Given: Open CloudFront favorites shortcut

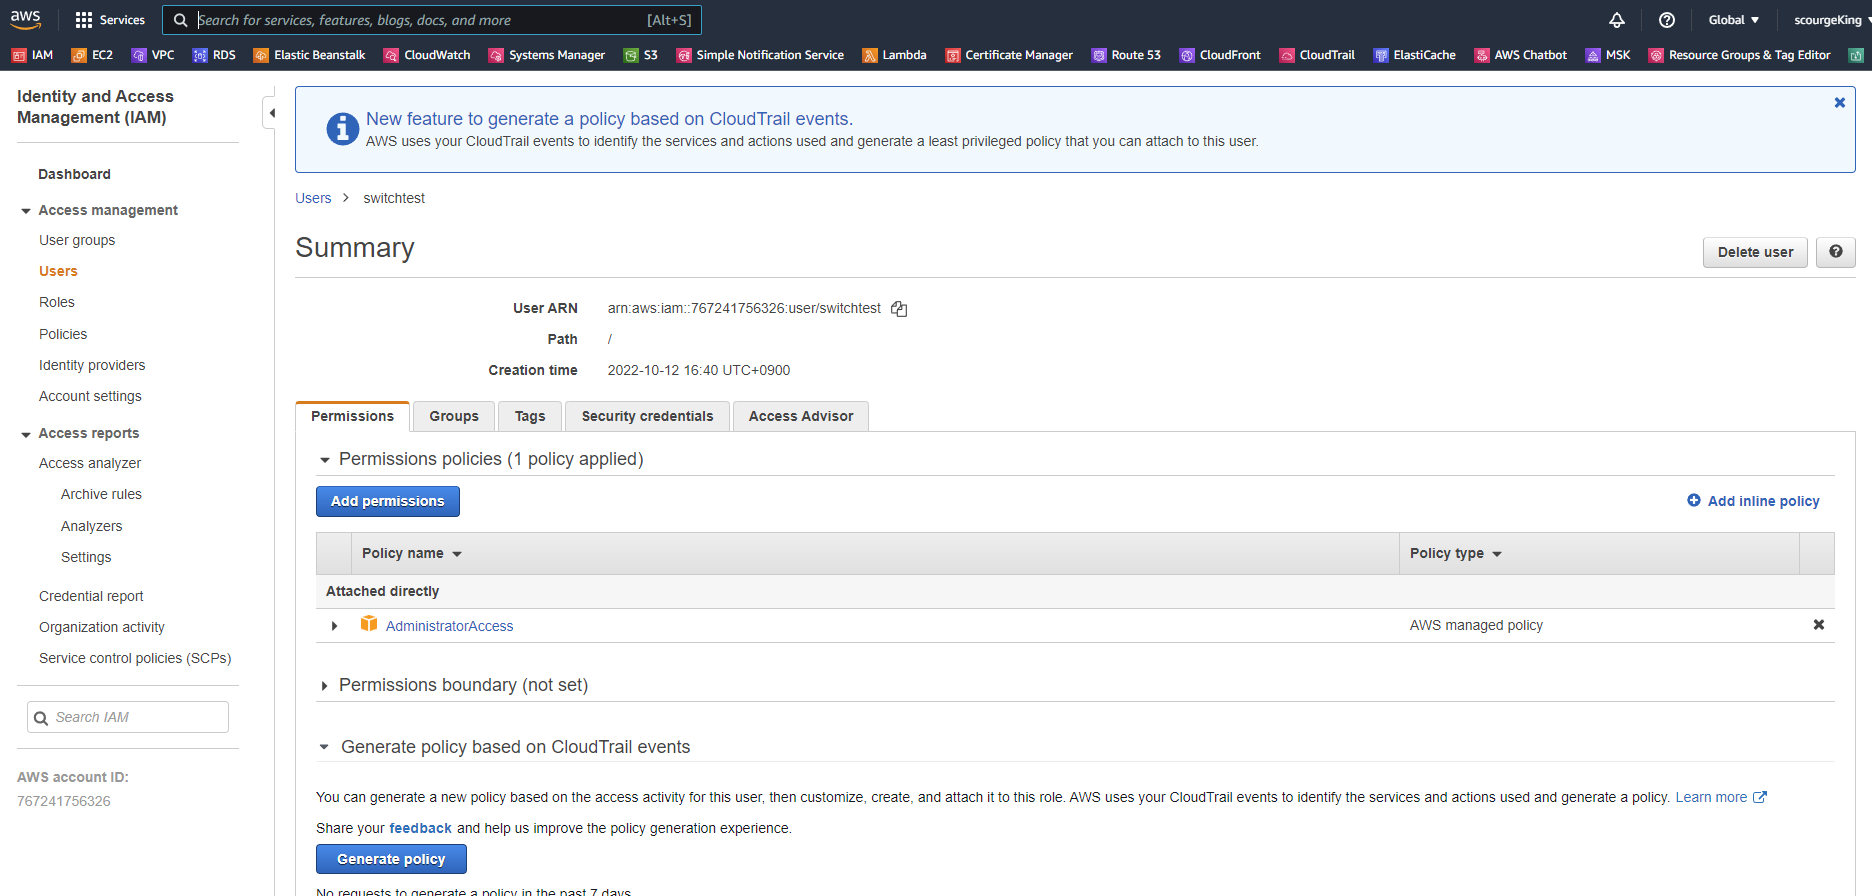Looking at the screenshot, I should (1220, 55).
